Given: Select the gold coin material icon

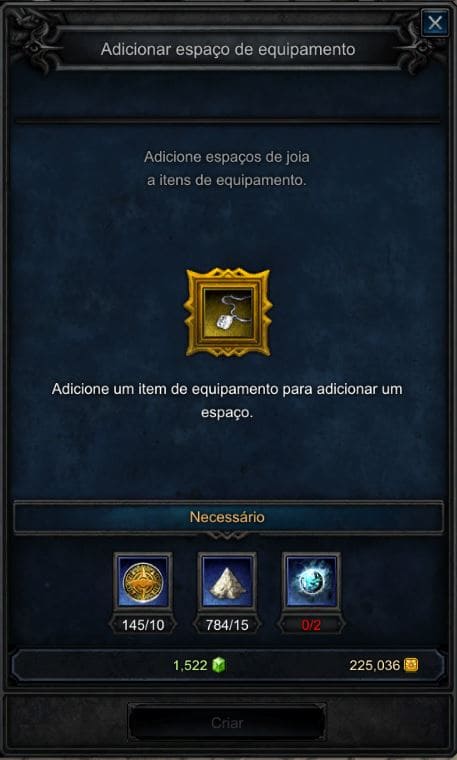Looking at the screenshot, I should (143, 582).
